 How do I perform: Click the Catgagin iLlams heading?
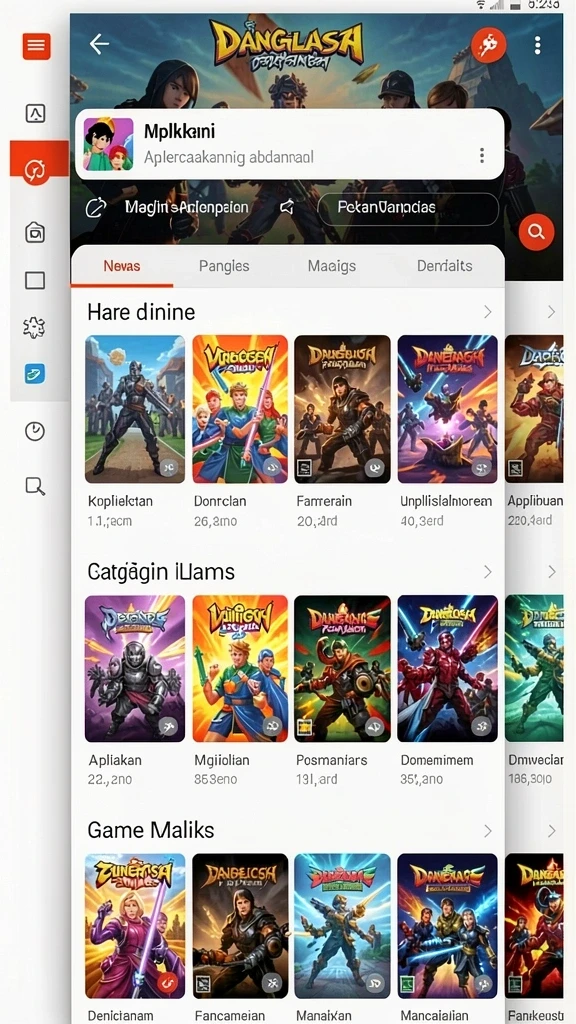161,572
